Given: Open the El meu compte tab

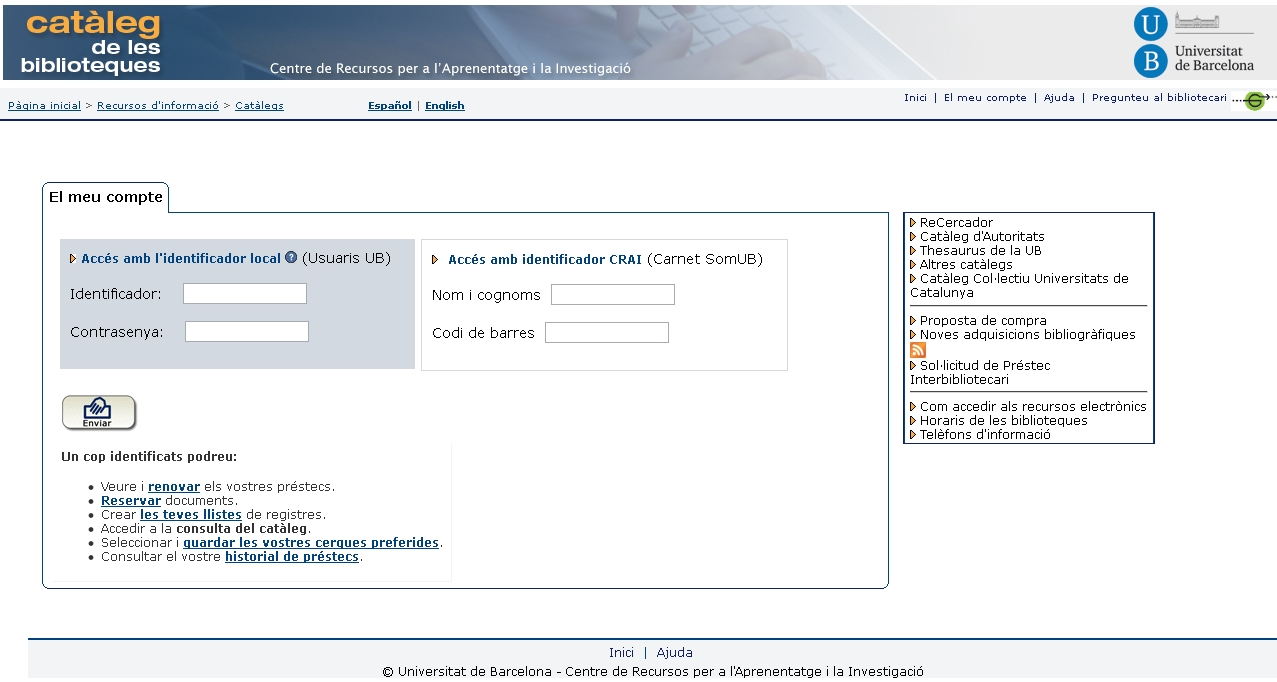Looking at the screenshot, I should pos(106,197).
